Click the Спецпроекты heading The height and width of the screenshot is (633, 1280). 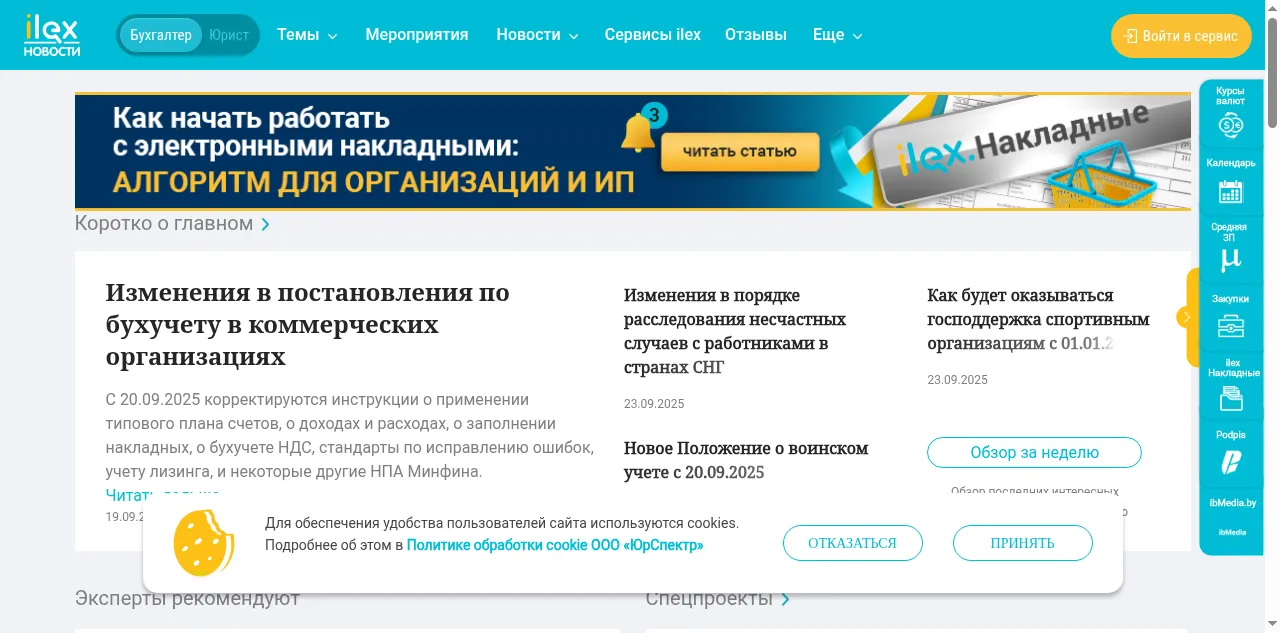[709, 598]
